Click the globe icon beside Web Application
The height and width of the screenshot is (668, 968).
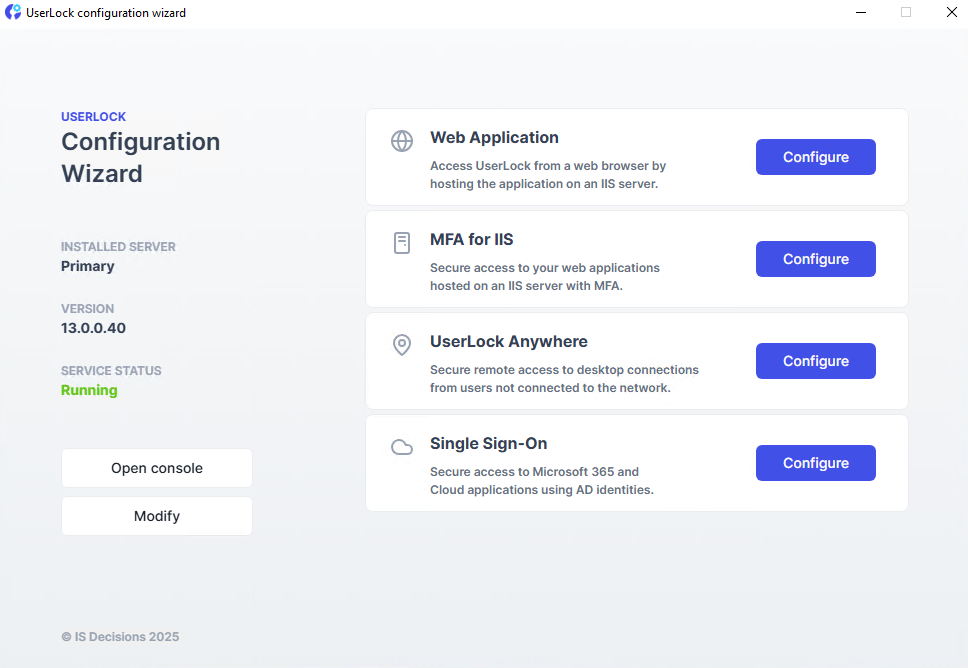402,141
